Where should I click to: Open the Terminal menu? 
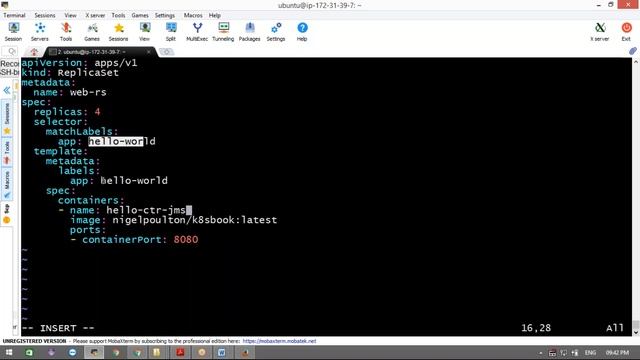point(14,15)
